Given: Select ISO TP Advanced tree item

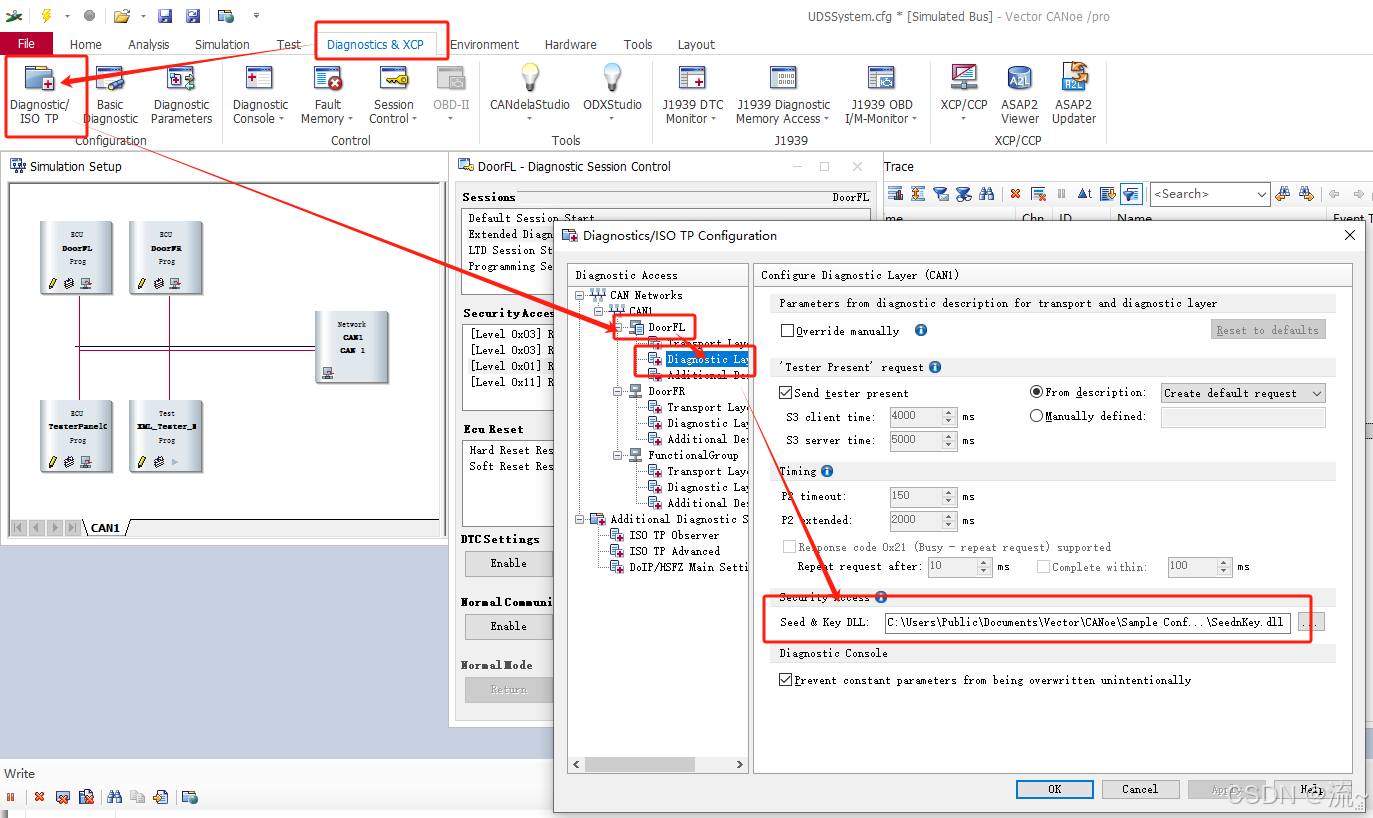Looking at the screenshot, I should (674, 551).
